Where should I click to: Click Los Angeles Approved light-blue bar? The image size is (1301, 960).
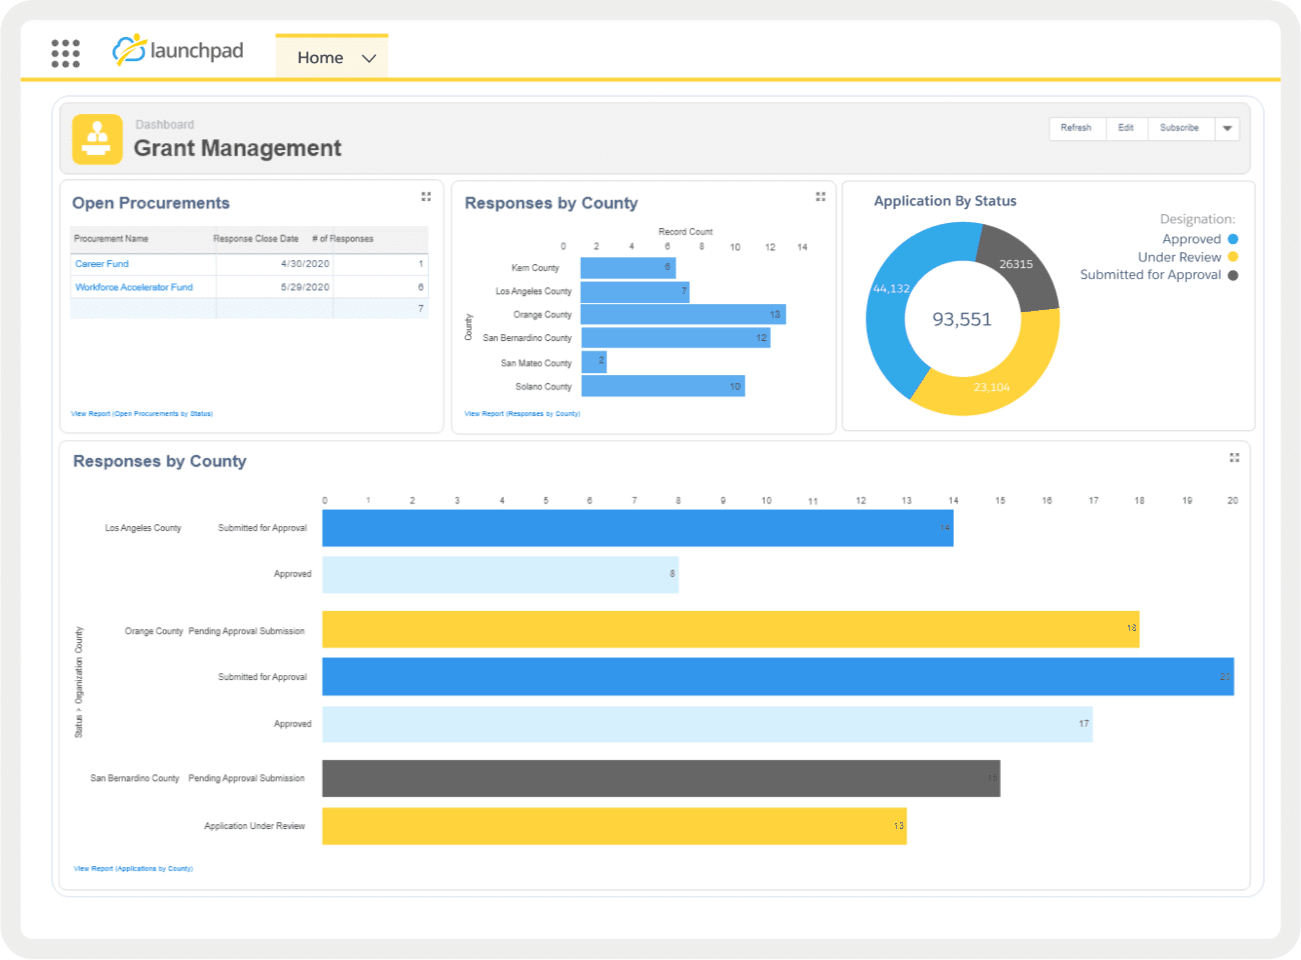500,575
